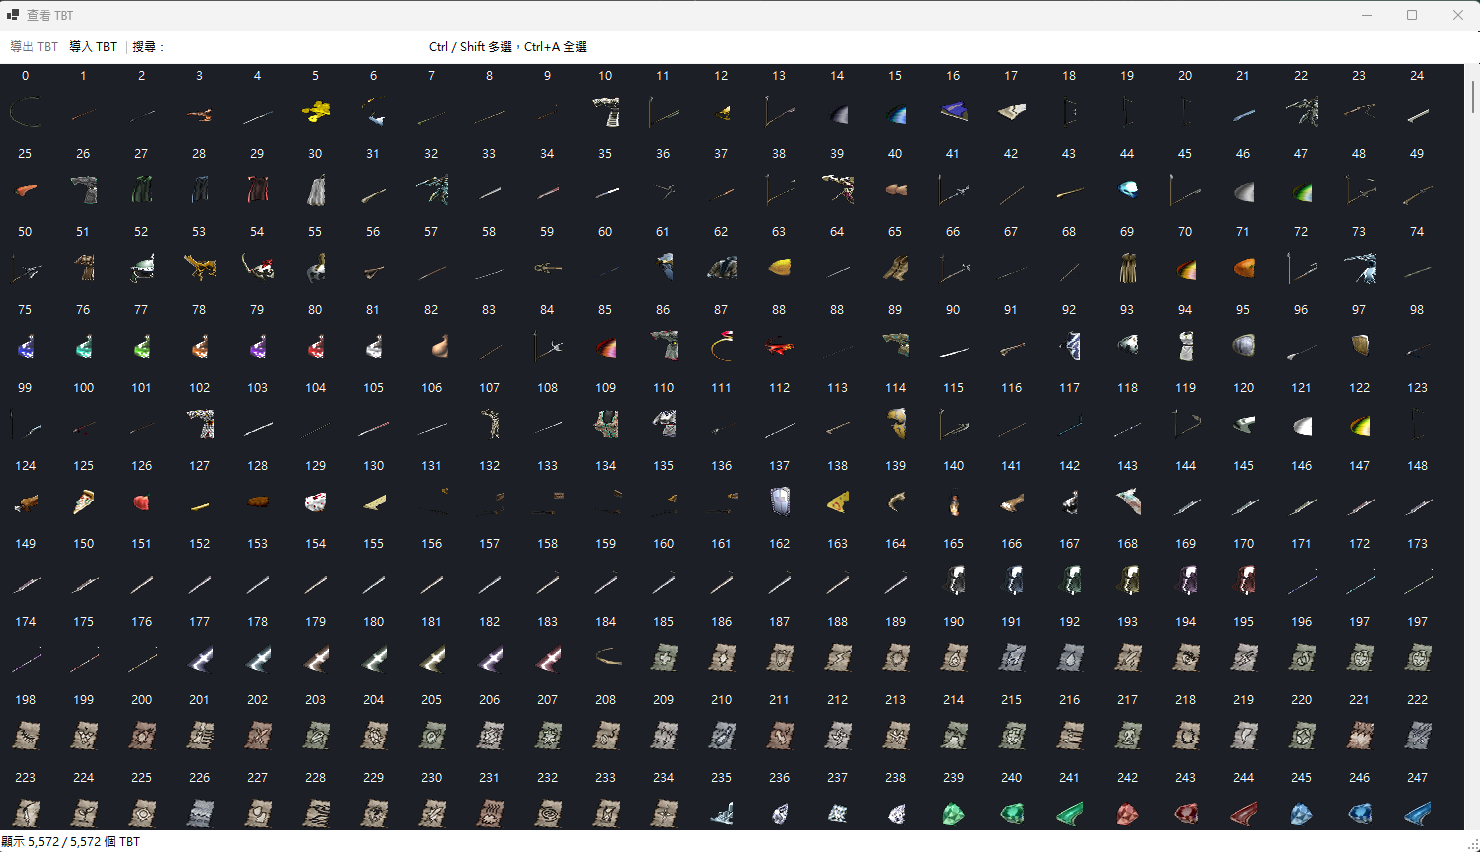Select the brown leather icon numbered 128
This screenshot has width=1480, height=852.
tap(258, 502)
